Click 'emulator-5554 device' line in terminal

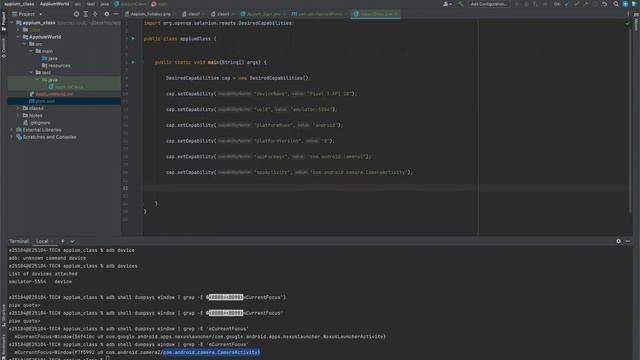(x=40, y=282)
